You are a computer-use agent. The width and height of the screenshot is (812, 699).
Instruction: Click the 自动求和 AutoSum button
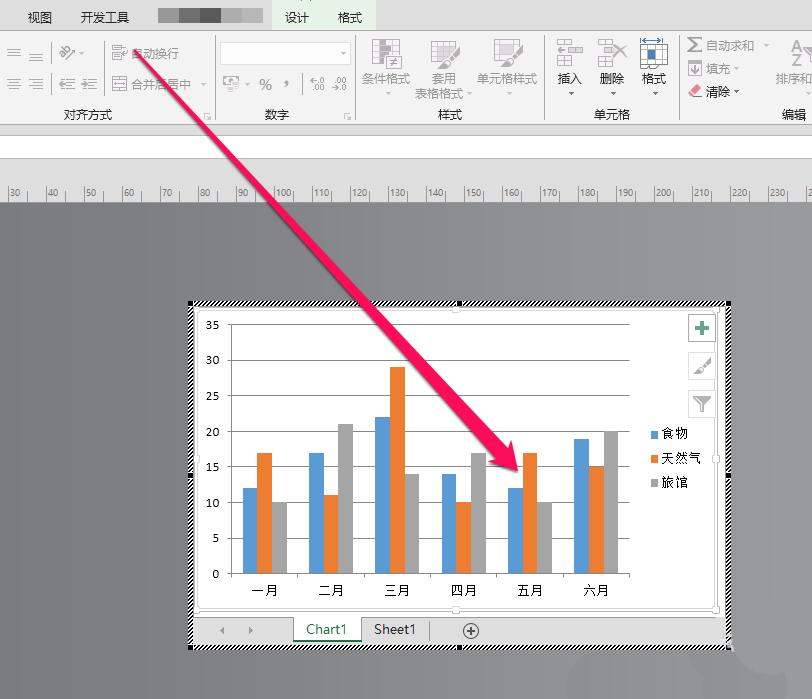click(721, 46)
